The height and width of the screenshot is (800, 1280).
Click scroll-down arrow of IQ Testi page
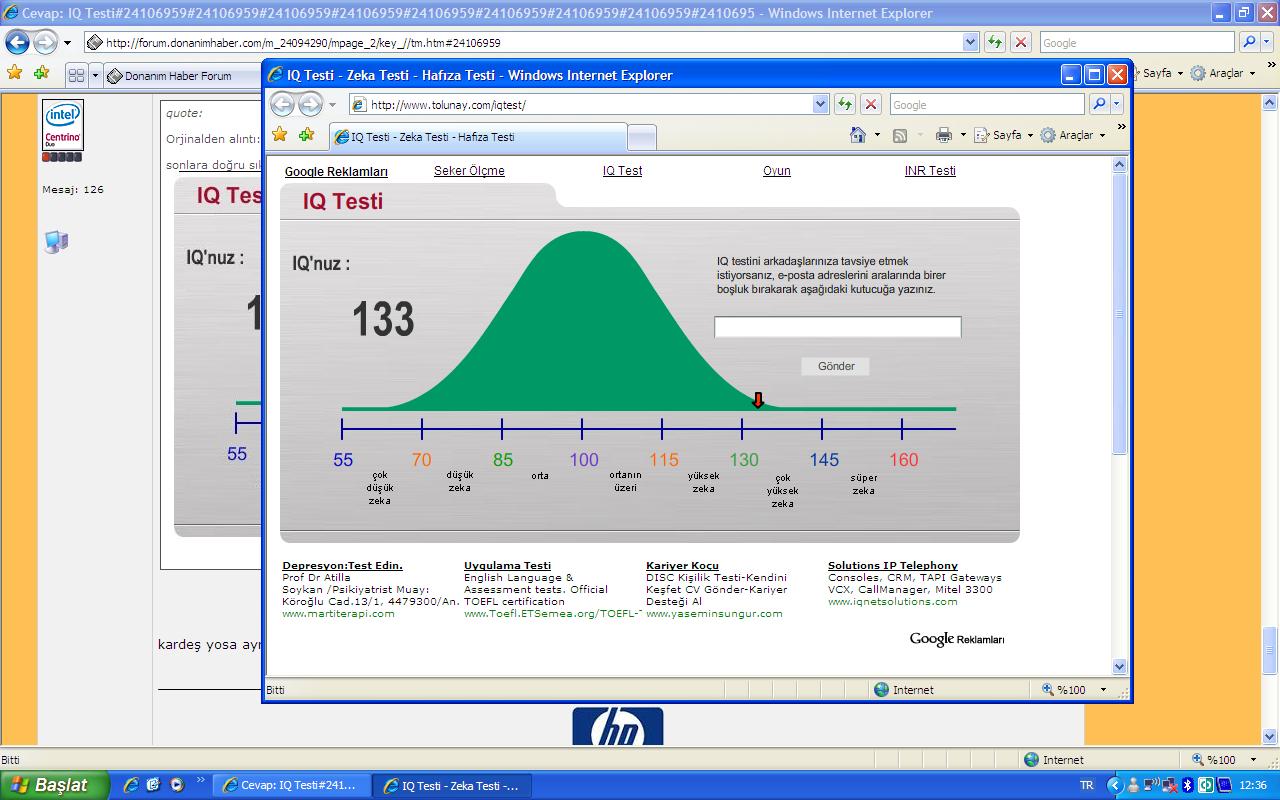click(x=1120, y=666)
